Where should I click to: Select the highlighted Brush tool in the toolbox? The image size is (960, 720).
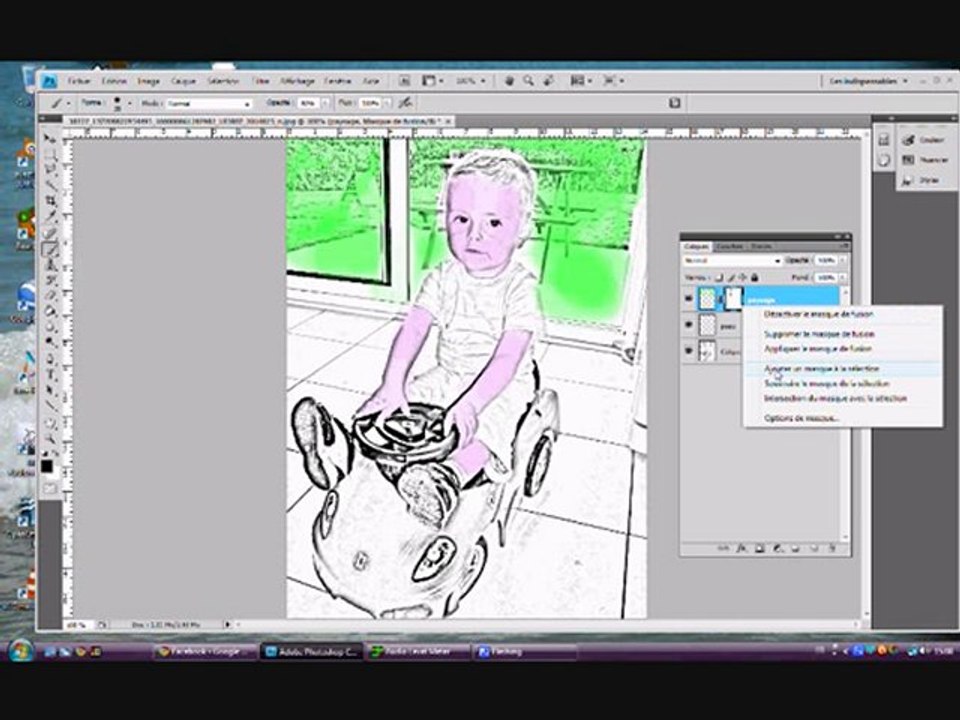coord(49,249)
